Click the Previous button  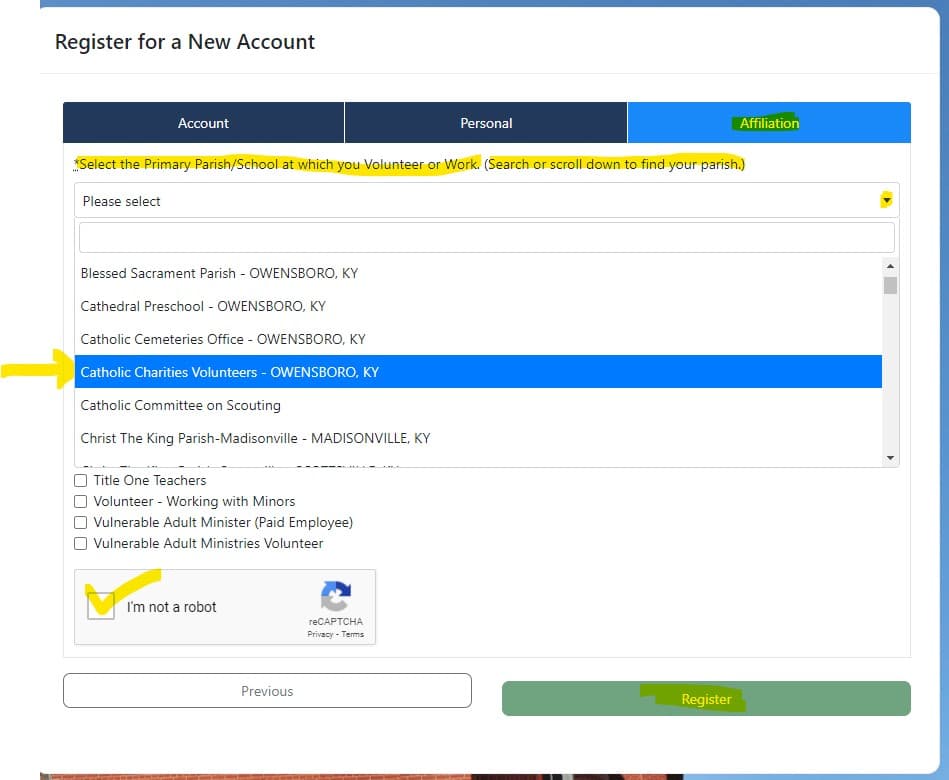click(x=267, y=690)
